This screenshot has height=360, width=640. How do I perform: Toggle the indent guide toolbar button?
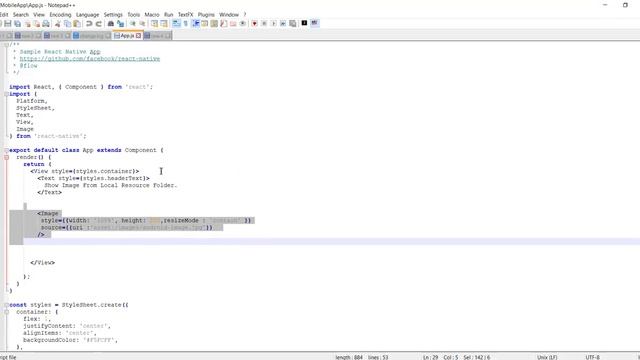196,24
